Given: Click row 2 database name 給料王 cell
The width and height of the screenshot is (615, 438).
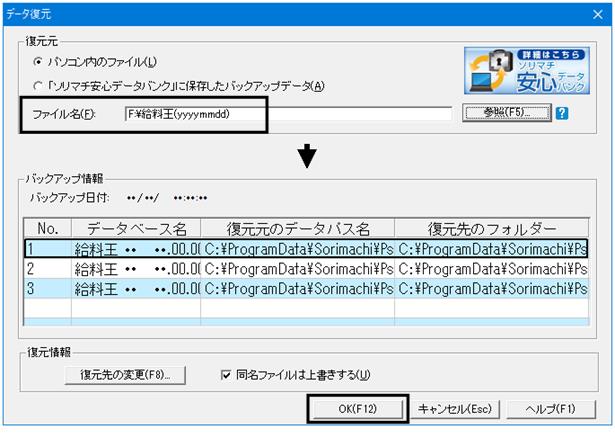Looking at the screenshot, I should coord(136,269).
